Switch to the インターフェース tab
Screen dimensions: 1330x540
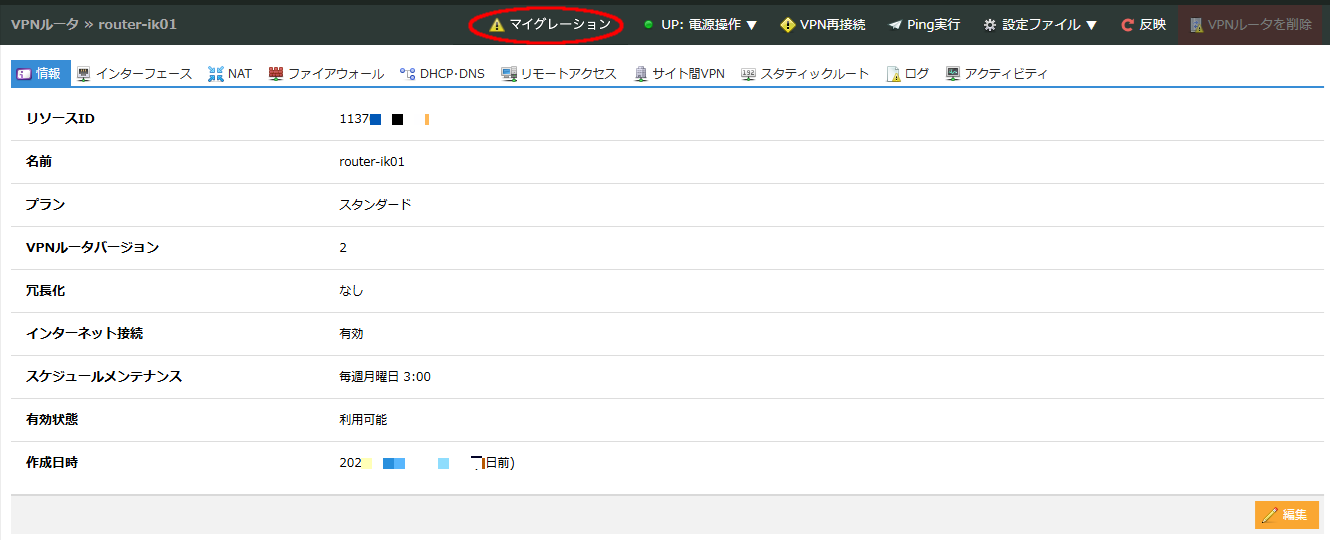(134, 73)
